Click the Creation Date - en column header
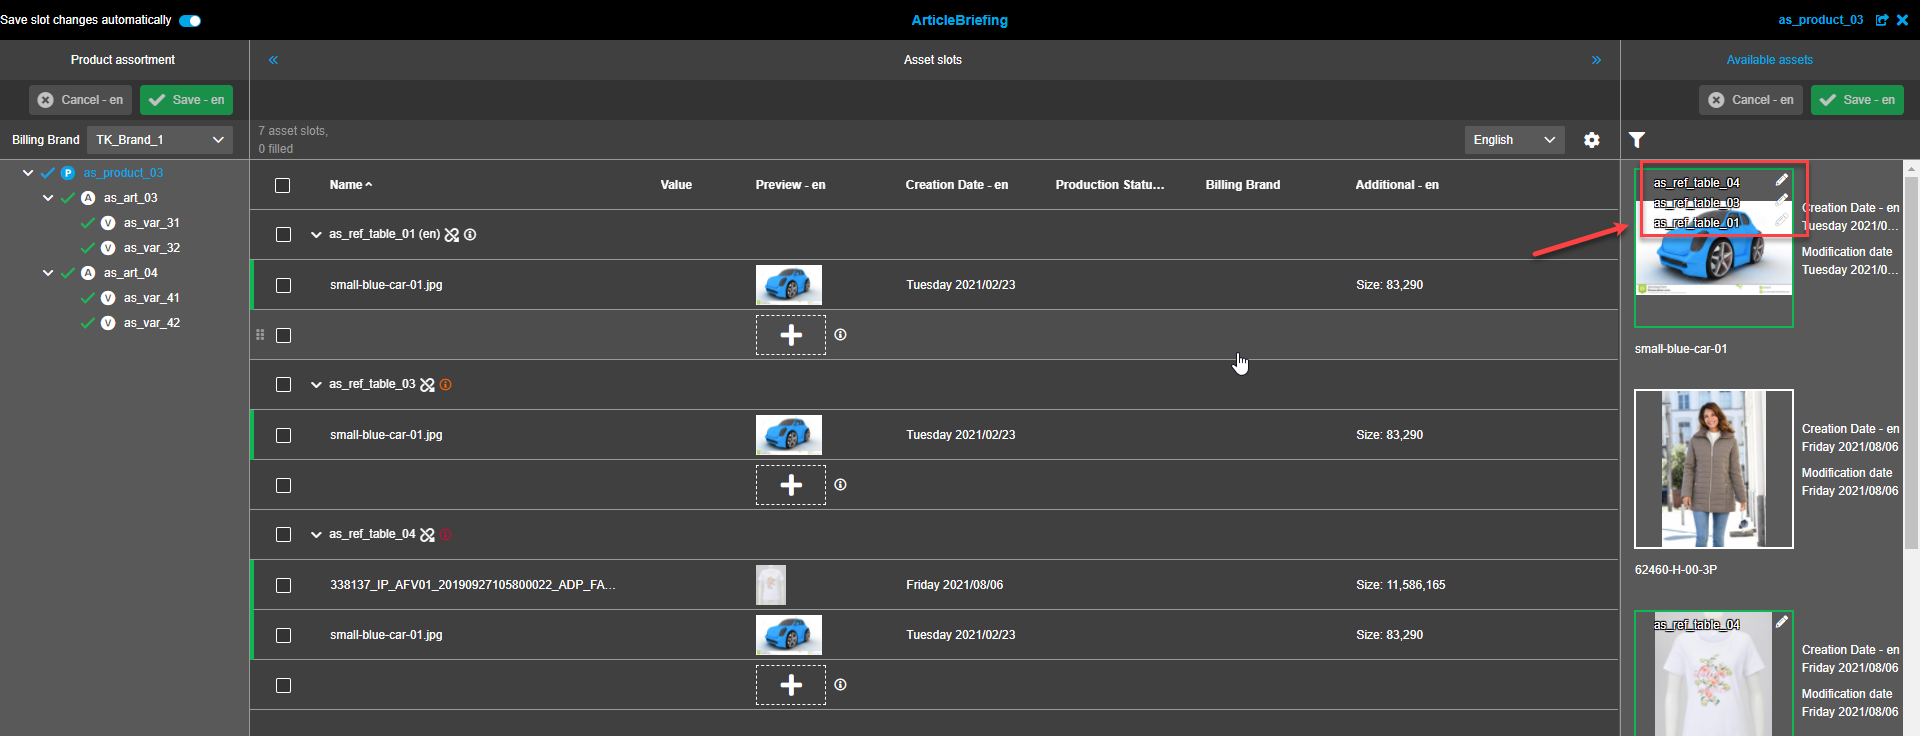Screen dimensions: 1920x736 point(956,185)
